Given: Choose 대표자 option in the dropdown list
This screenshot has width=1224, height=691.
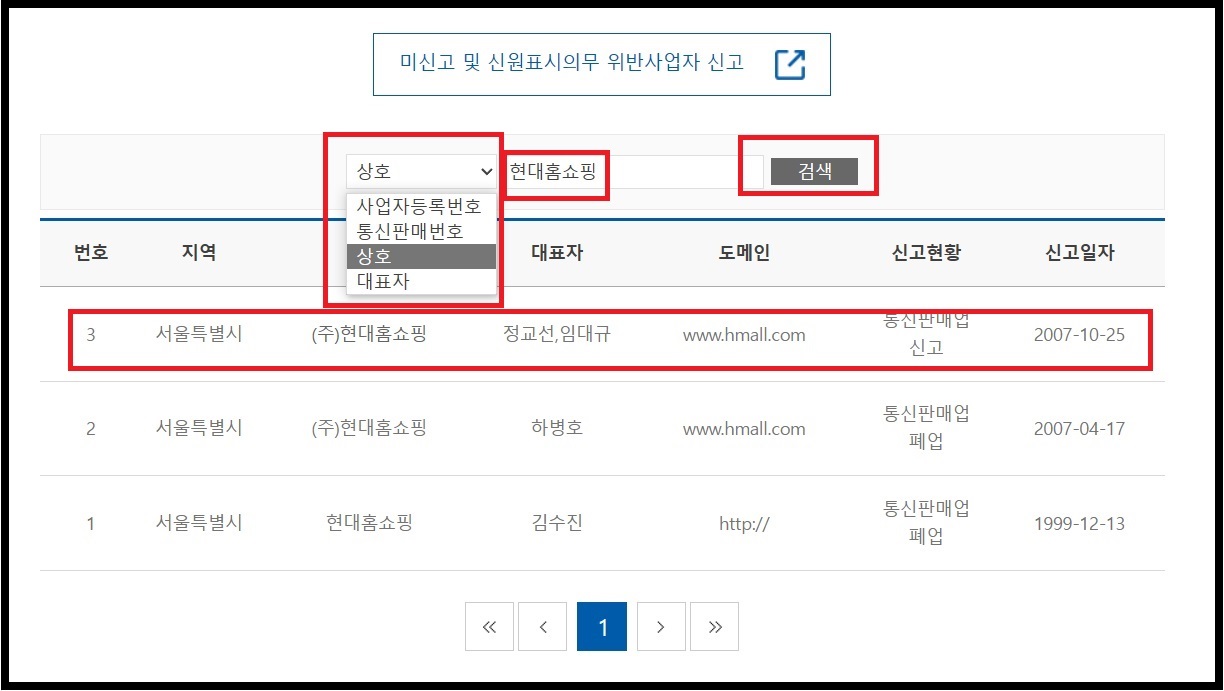Looking at the screenshot, I should [422, 281].
